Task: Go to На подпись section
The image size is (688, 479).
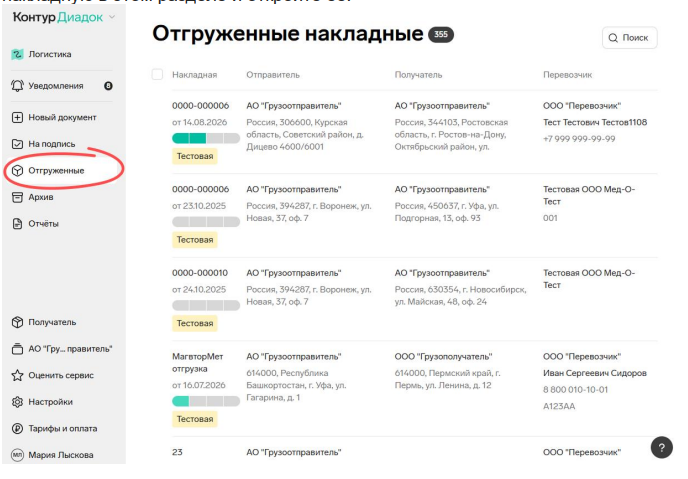Action: pos(52,144)
